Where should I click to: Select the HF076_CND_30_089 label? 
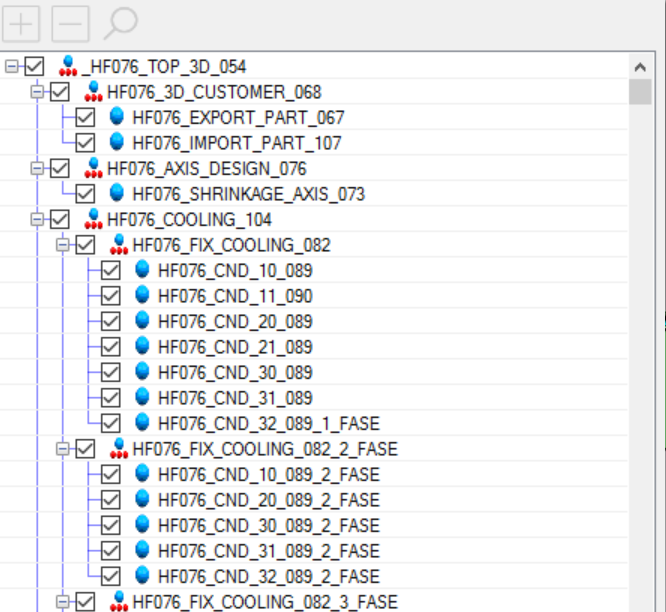pos(235,372)
